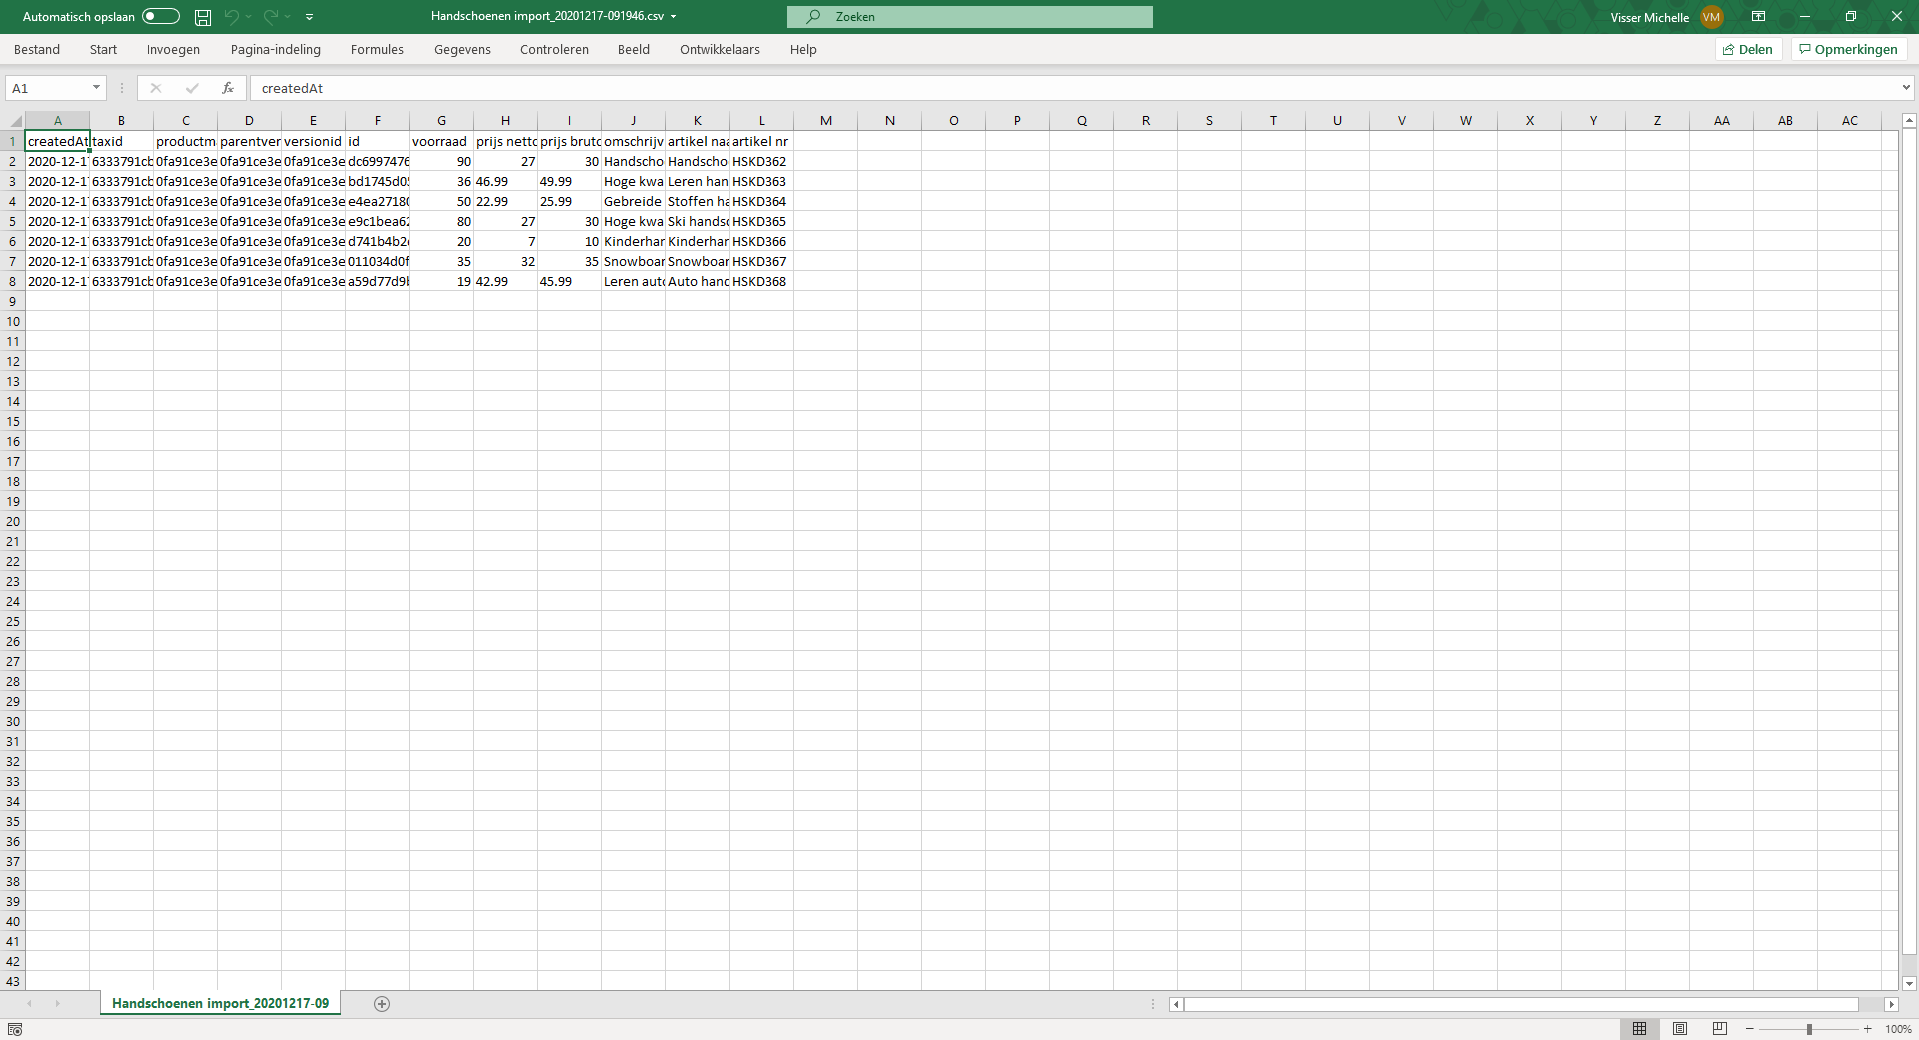The image size is (1919, 1040).
Task: Open the Formules ribbon tab
Action: [x=377, y=50]
